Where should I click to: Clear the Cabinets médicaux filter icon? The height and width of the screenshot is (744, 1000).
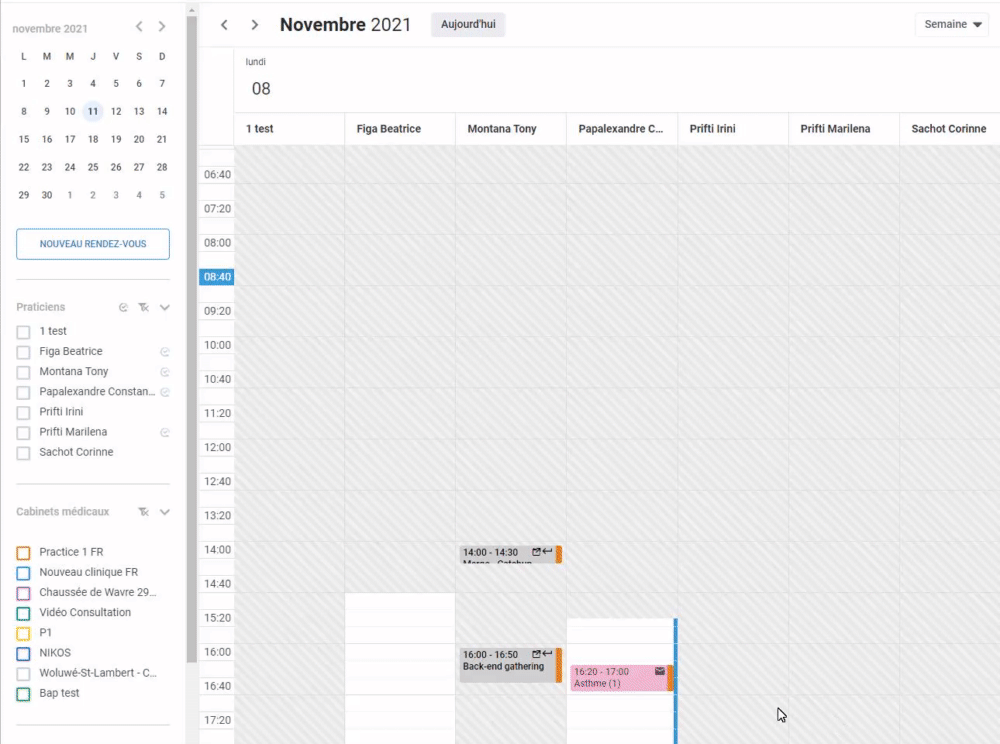pyautogui.click(x=144, y=512)
